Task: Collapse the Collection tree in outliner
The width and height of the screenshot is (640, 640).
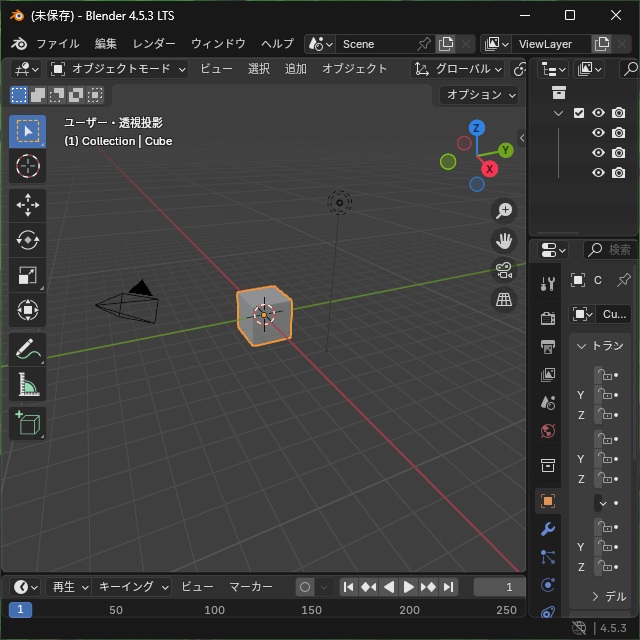Action: [558, 113]
